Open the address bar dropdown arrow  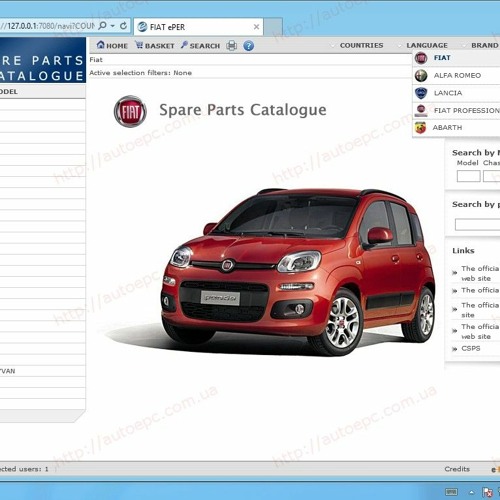point(113,26)
